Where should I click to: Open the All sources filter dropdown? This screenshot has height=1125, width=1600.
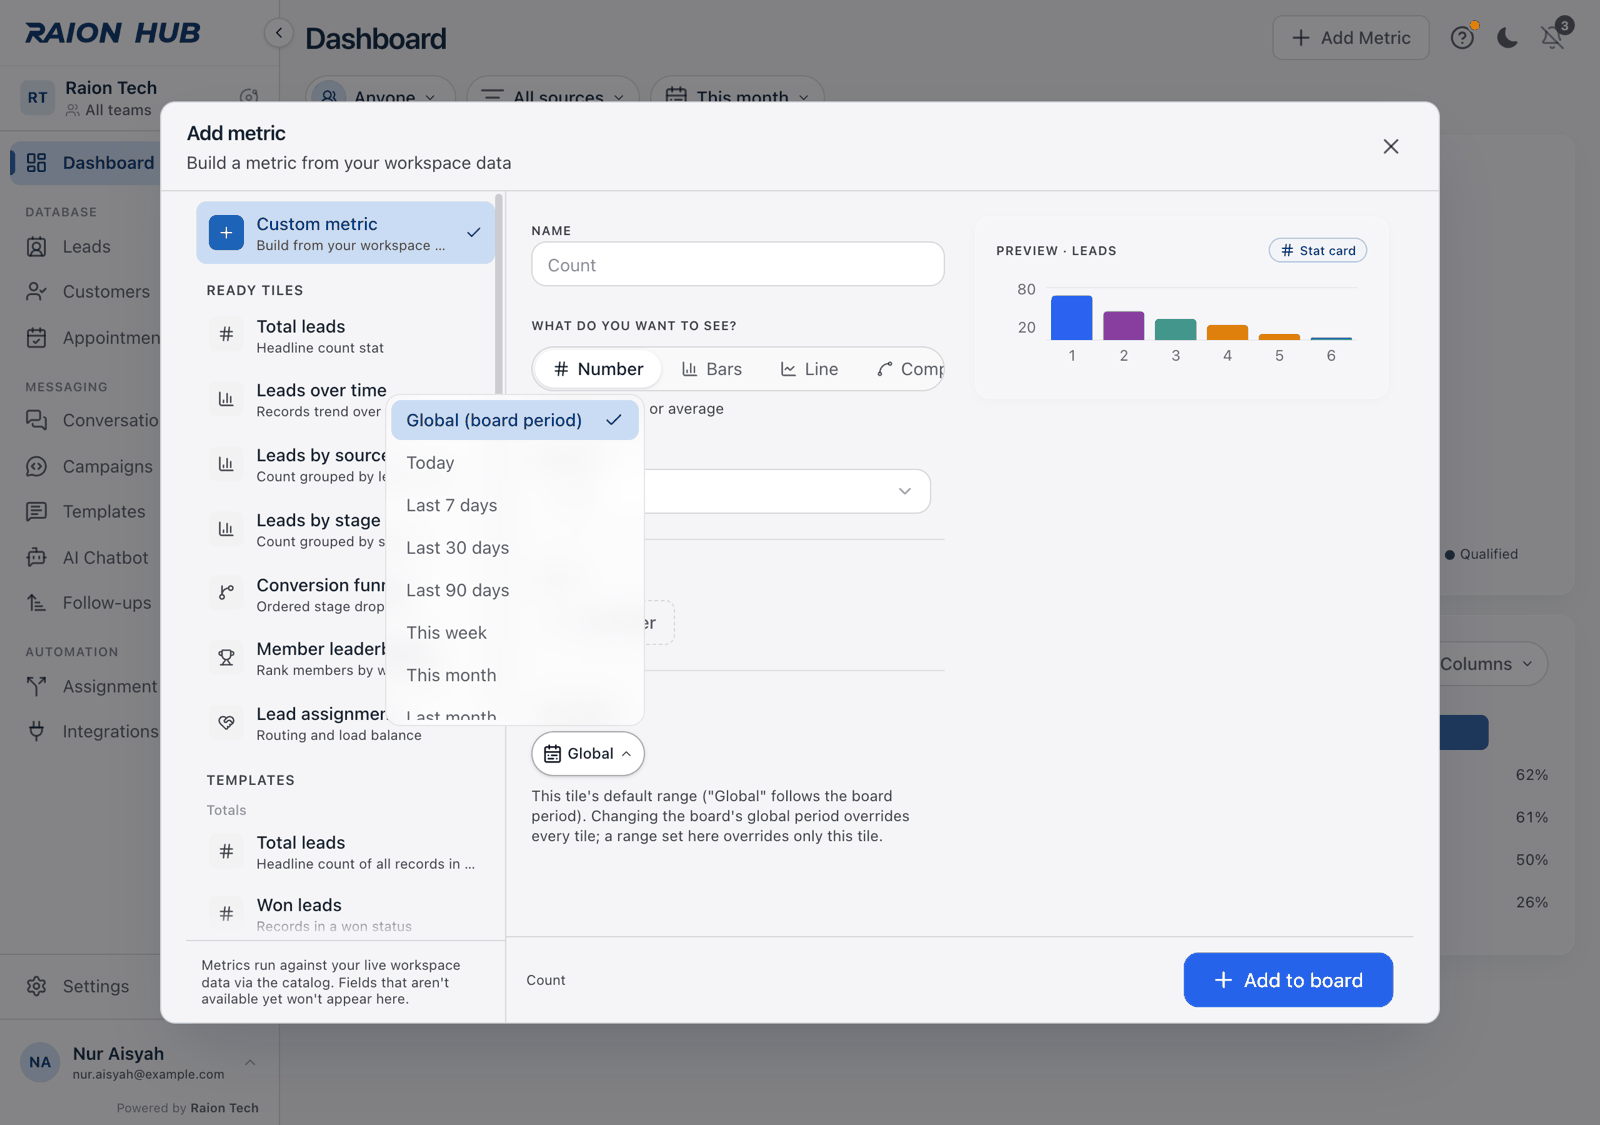point(553,97)
